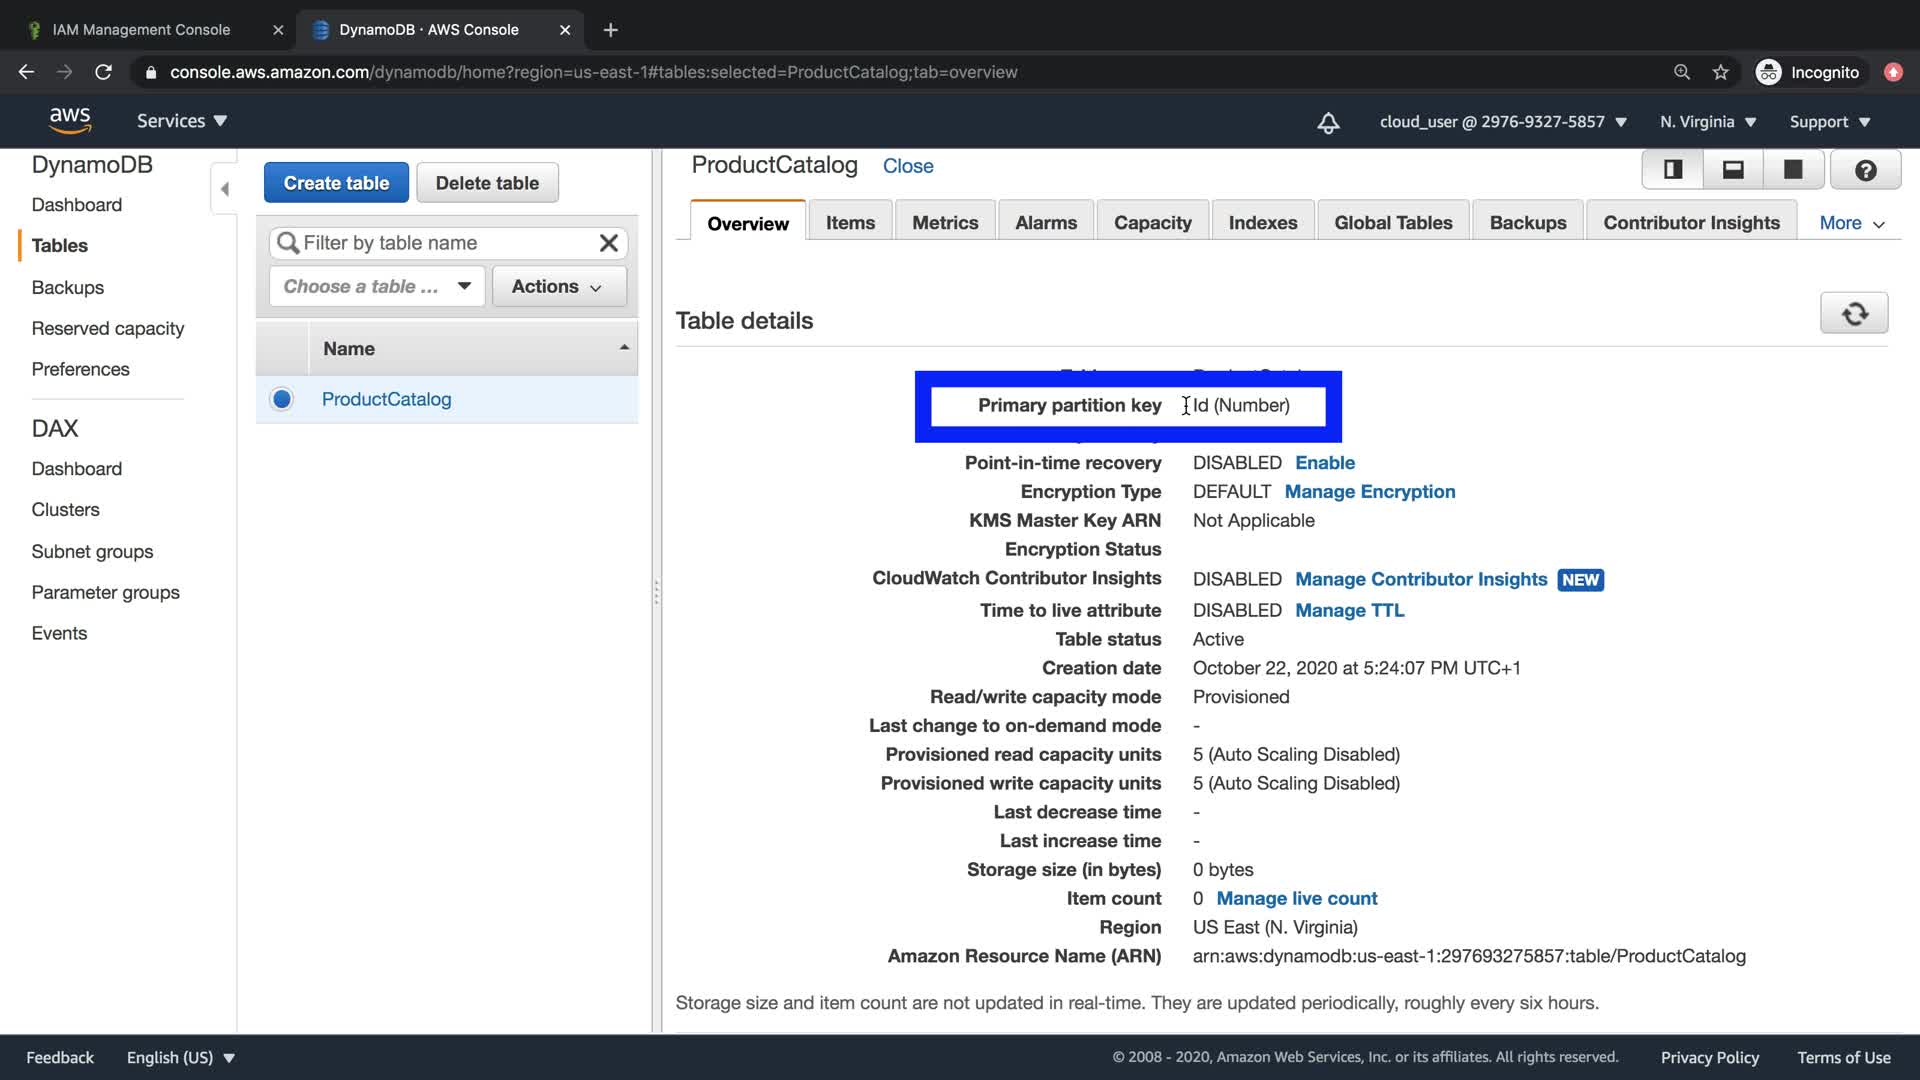Collapse the left navigation sidebar arrow
The height and width of the screenshot is (1080, 1920).
(225, 189)
